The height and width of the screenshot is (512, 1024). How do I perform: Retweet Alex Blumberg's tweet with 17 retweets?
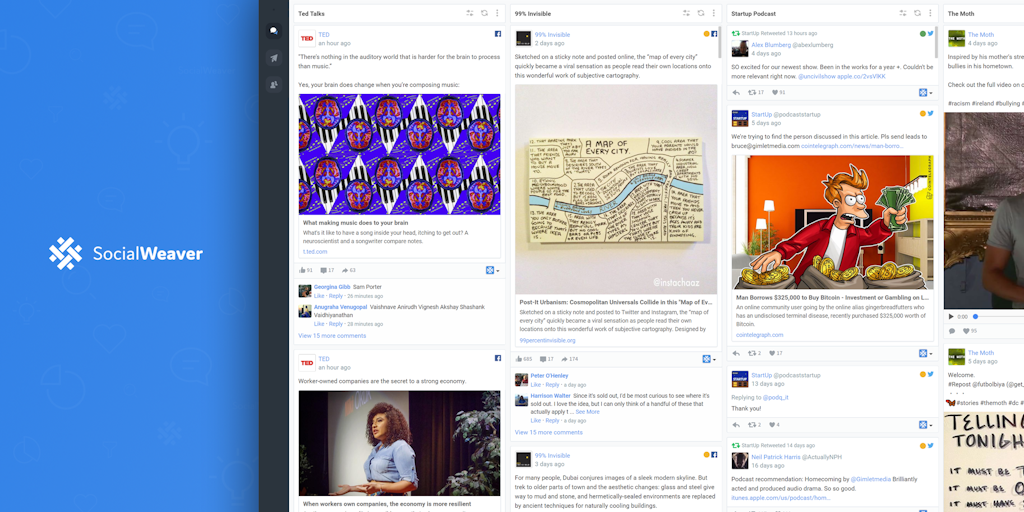756,92
